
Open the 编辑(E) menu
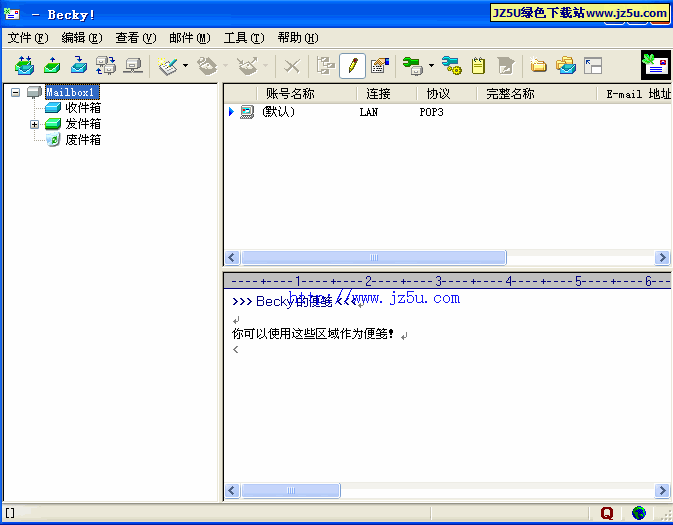pos(82,38)
